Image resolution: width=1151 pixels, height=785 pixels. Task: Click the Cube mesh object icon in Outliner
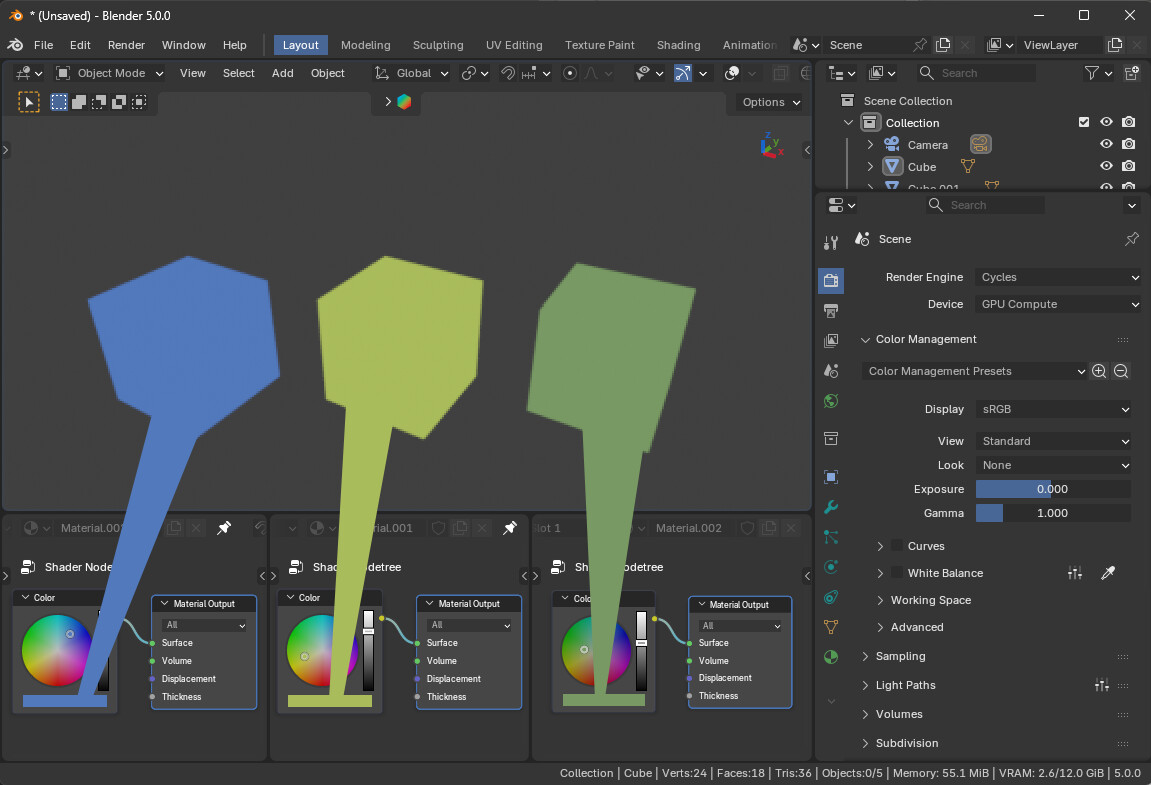[892, 167]
